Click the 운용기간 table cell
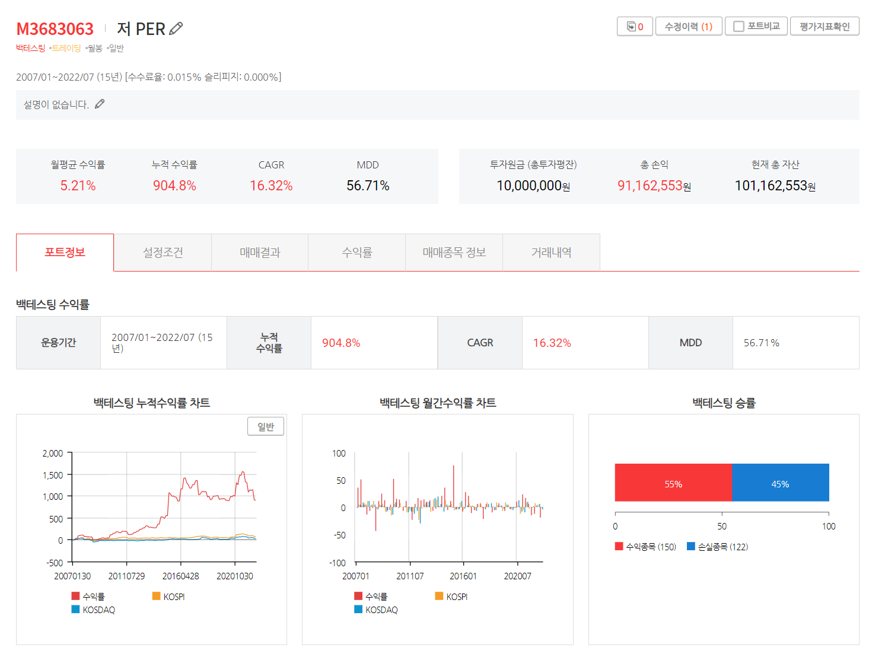Image resolution: width=869 pixels, height=654 pixels. (58, 343)
